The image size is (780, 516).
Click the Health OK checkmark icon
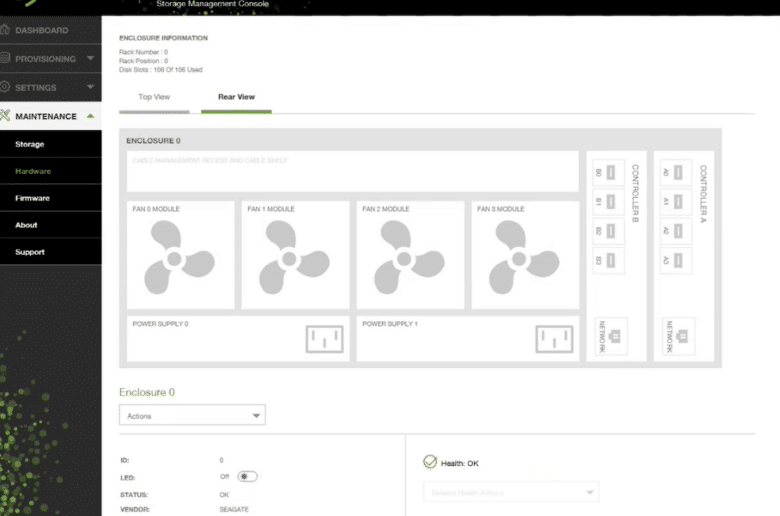coord(430,462)
